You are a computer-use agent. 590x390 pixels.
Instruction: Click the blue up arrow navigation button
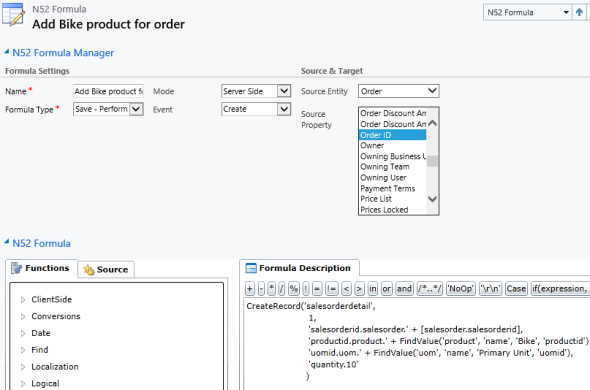pyautogui.click(x=579, y=12)
